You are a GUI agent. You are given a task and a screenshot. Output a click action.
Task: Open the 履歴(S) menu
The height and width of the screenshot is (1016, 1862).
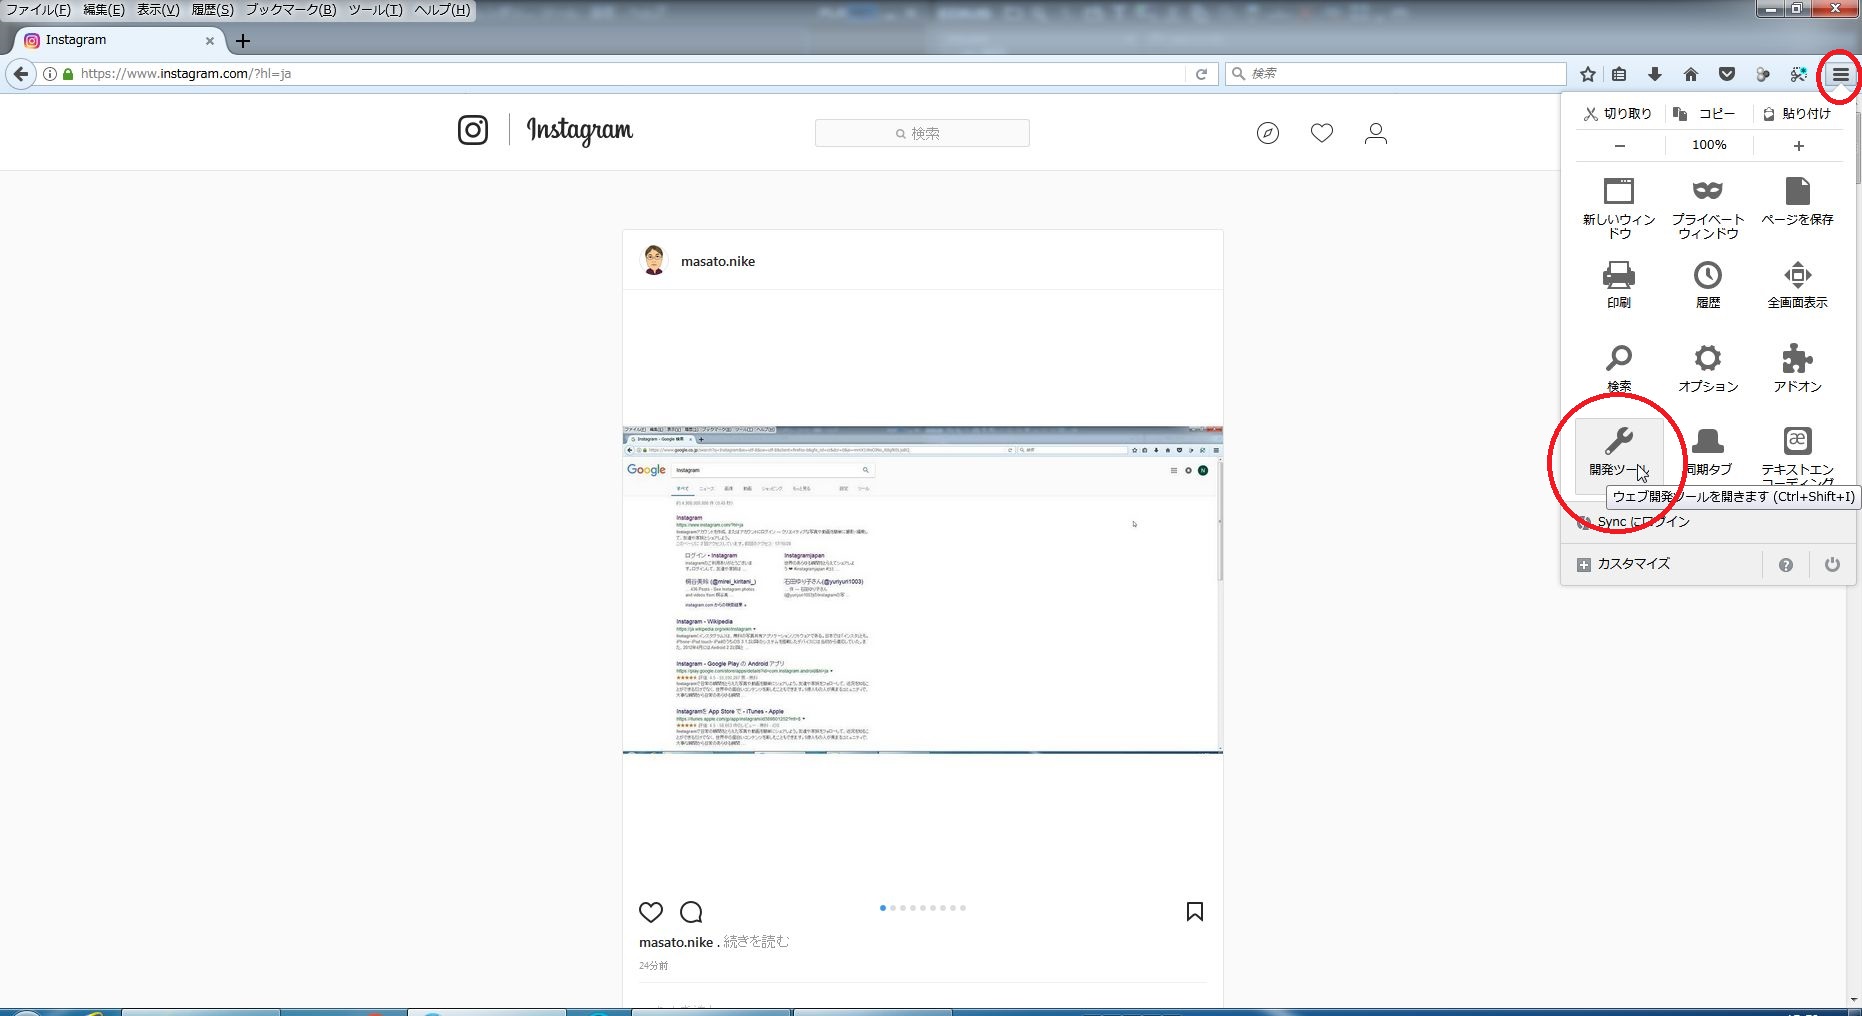point(212,10)
